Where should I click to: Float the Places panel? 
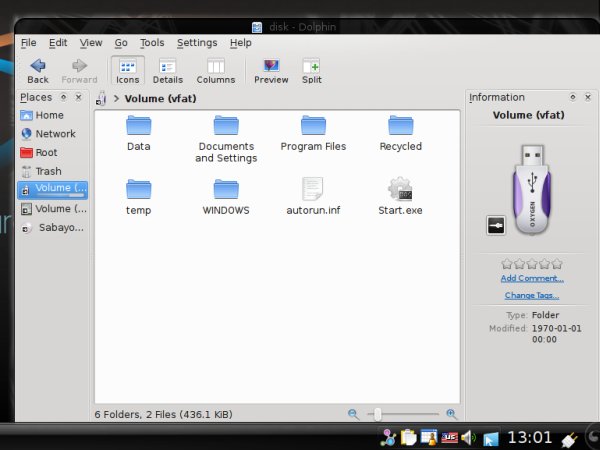click(64, 97)
